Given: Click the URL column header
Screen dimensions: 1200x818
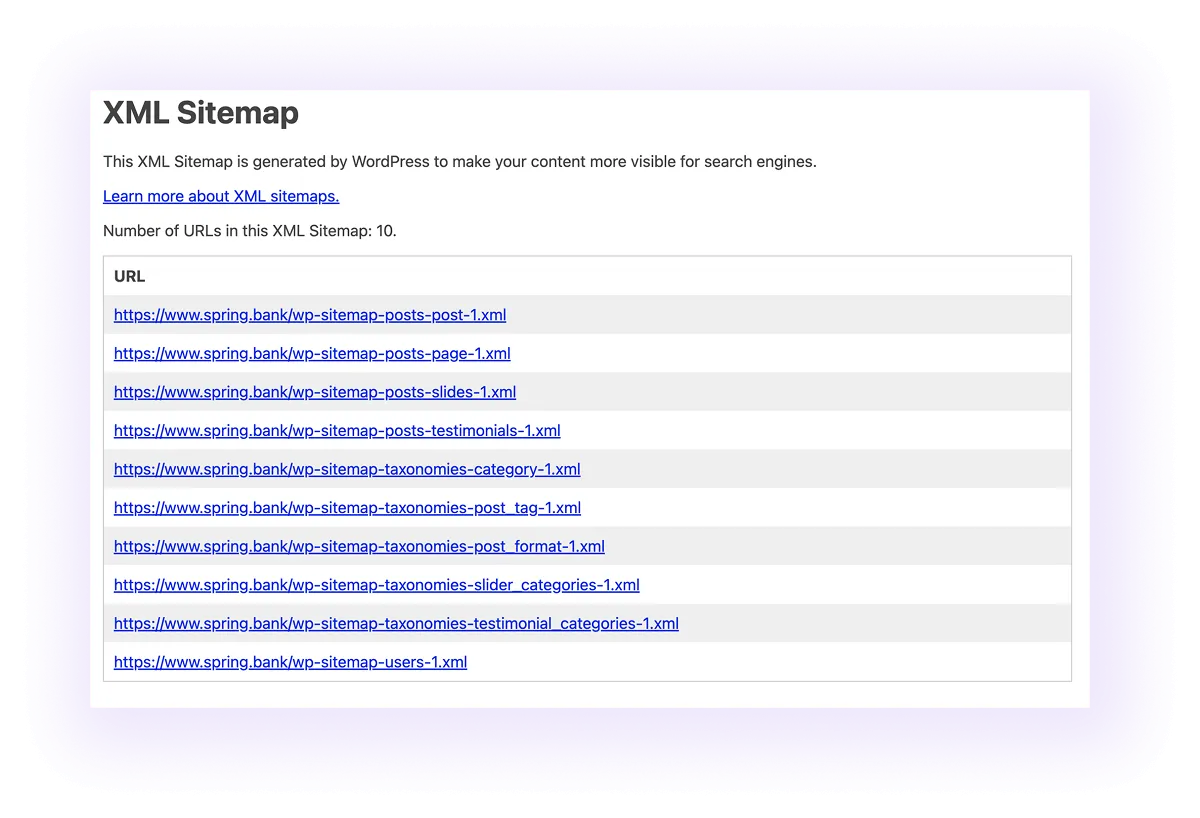Looking at the screenshot, I should point(129,276).
